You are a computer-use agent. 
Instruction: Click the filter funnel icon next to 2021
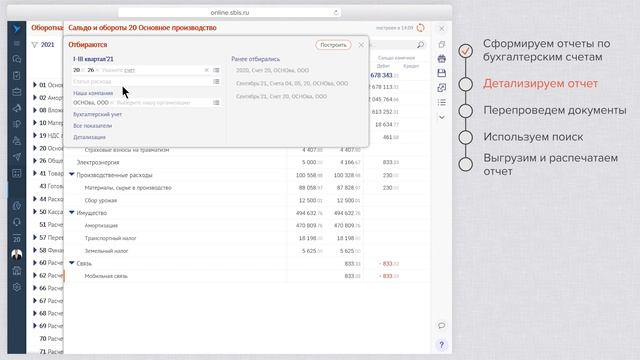coord(35,44)
